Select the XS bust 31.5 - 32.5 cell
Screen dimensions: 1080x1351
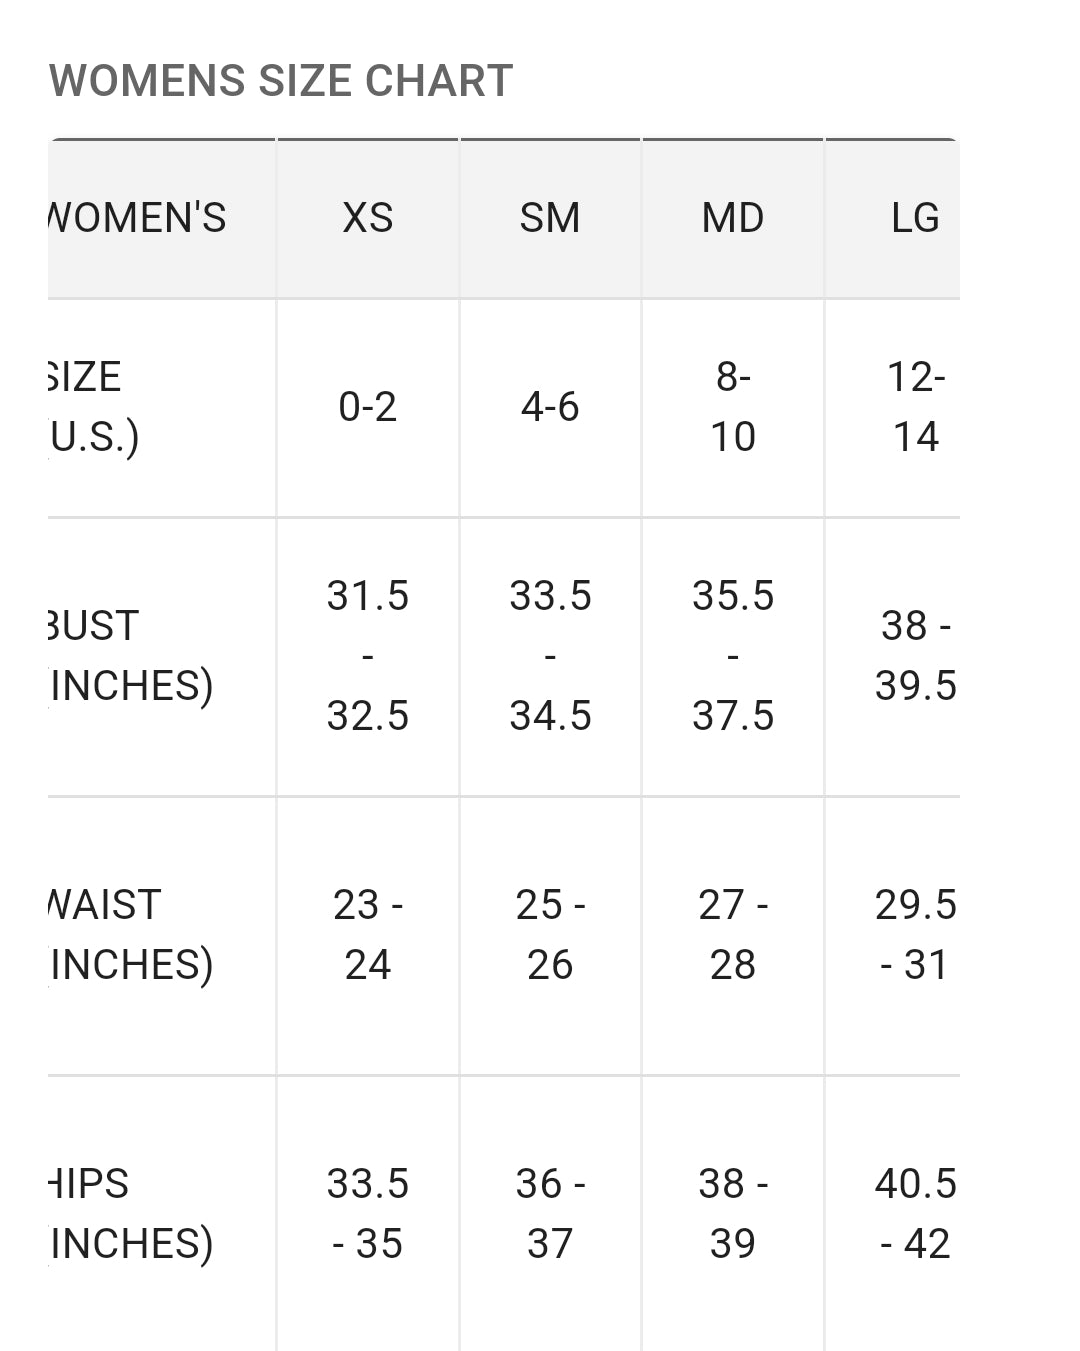pyautogui.click(x=367, y=657)
